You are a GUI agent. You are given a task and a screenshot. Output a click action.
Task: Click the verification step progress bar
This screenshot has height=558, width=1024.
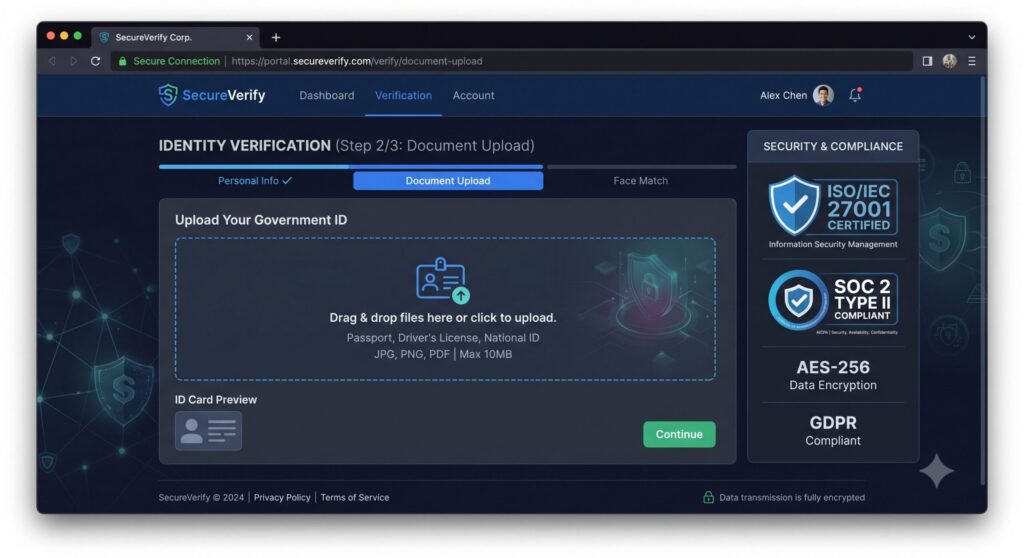[x=447, y=167]
